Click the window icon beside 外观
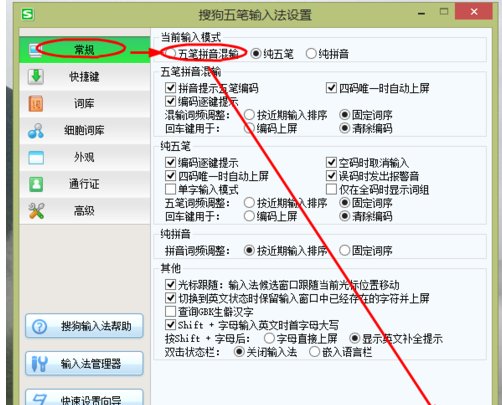The height and width of the screenshot is (405, 502). 36,157
